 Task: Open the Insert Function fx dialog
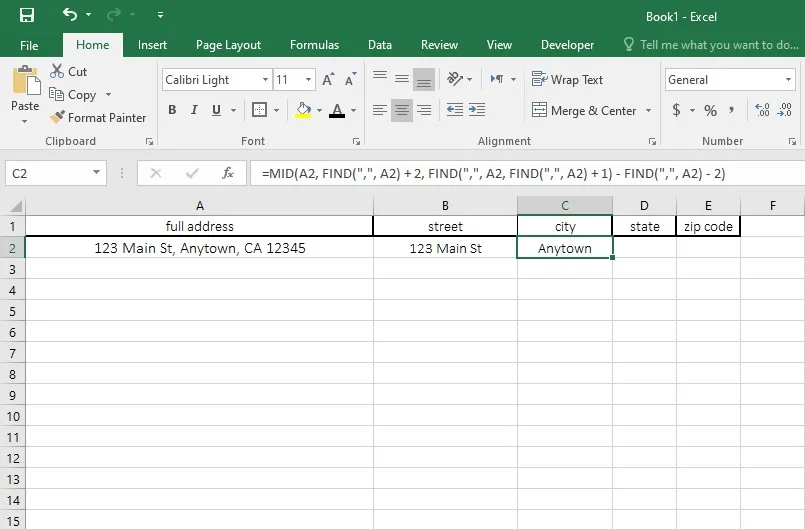pyautogui.click(x=227, y=173)
